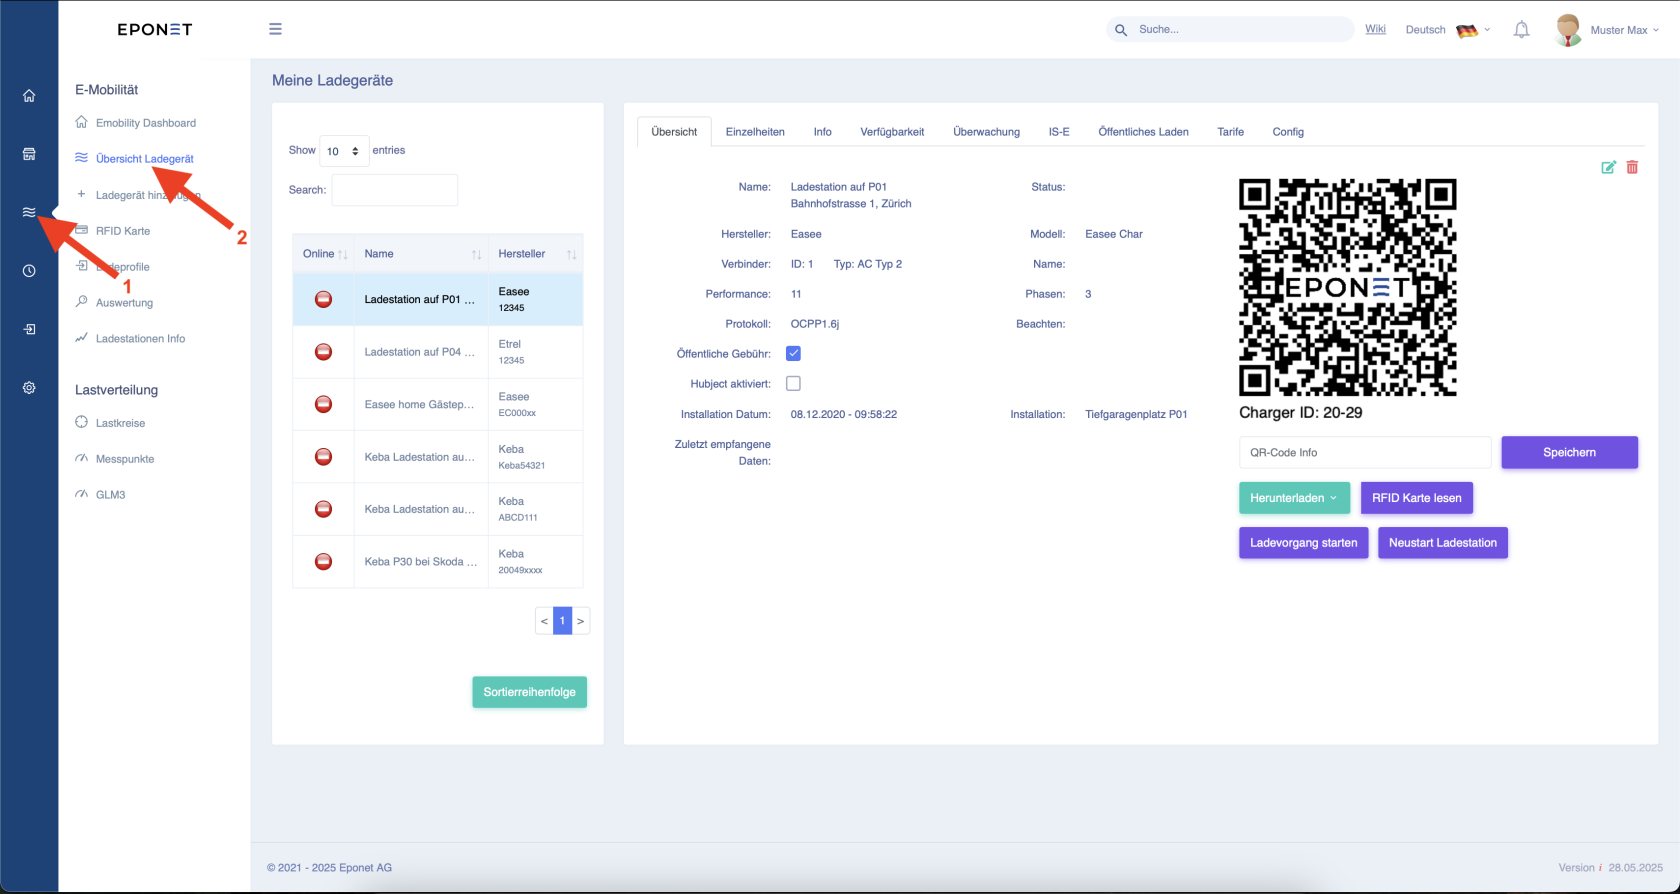Click the charger QR code image
Viewport: 1680px width, 894px height.
pyautogui.click(x=1347, y=288)
